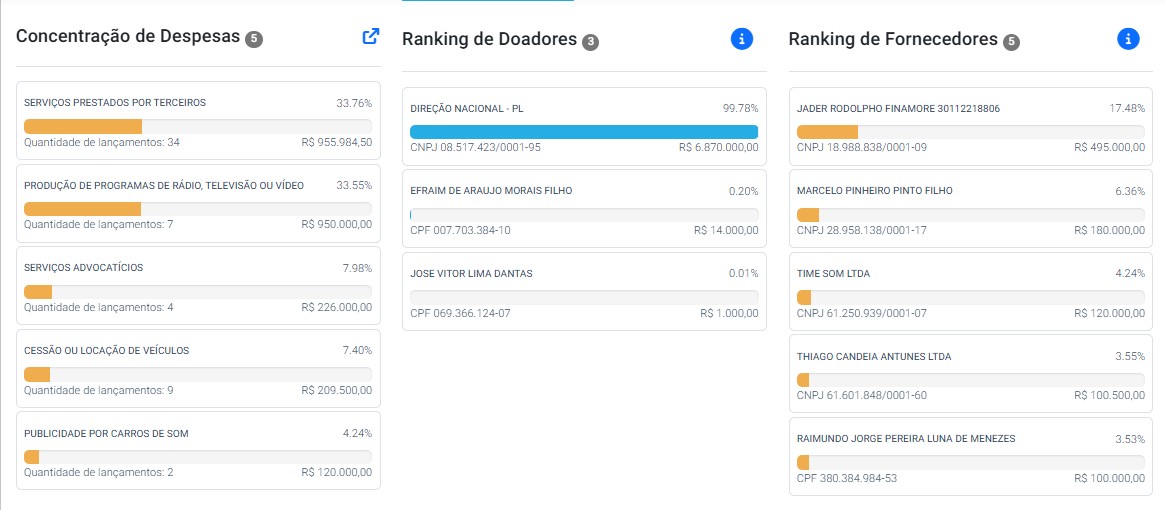Select donor JOSE VITOR LIMA DANTAS
This screenshot has height=510, width=1165.
point(584,291)
